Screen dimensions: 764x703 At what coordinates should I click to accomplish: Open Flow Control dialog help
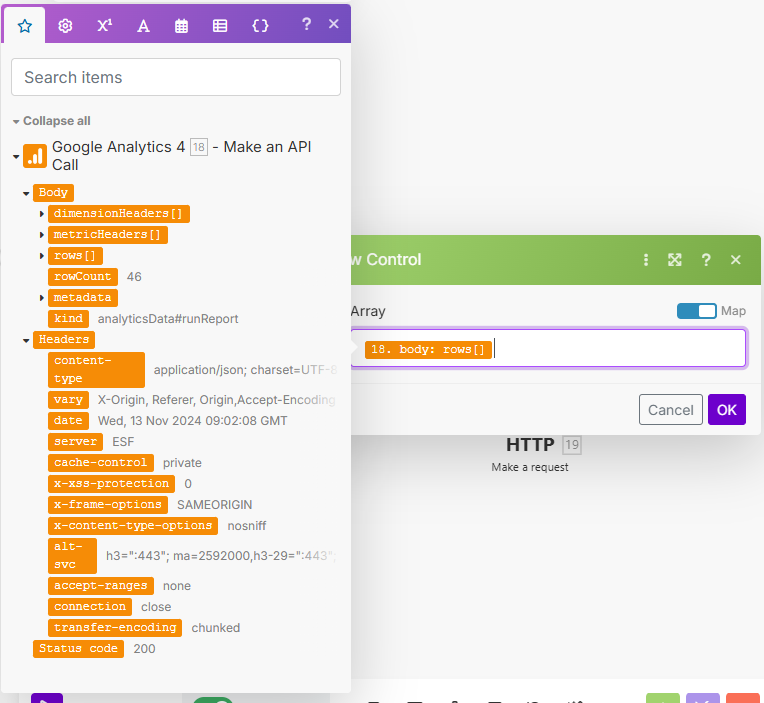click(x=706, y=260)
